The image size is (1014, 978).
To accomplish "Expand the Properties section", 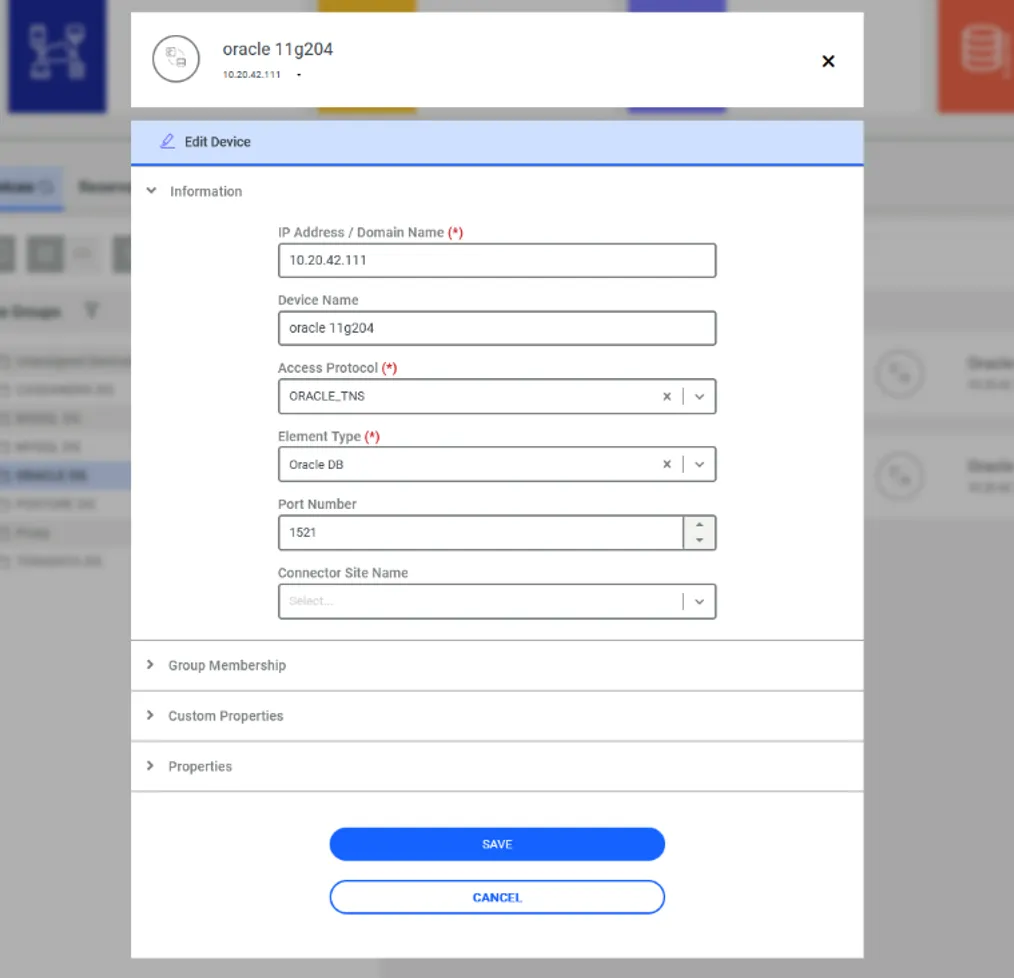I will (x=497, y=766).
